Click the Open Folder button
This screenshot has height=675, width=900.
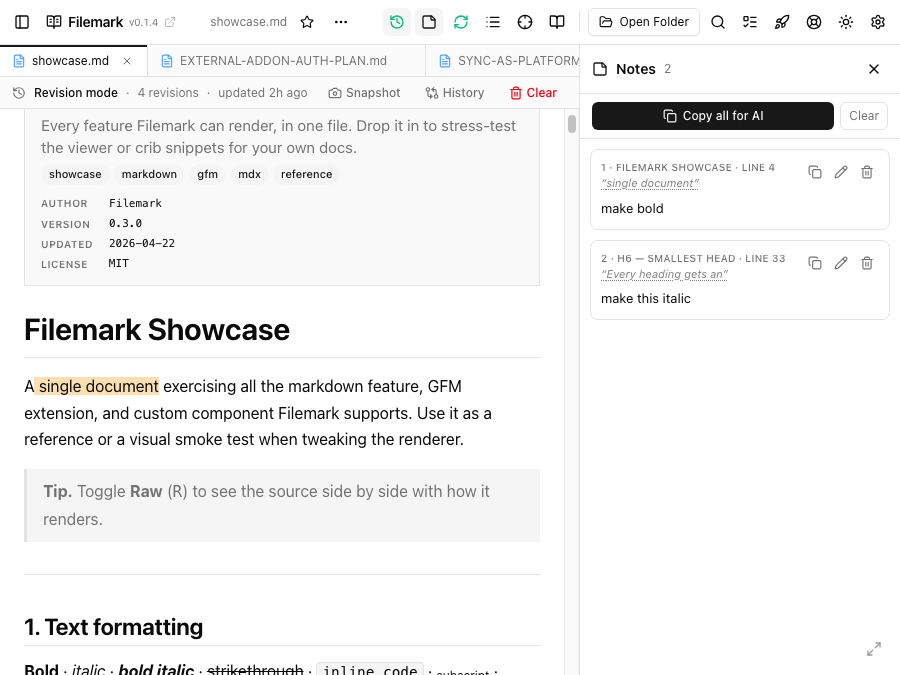tap(644, 22)
